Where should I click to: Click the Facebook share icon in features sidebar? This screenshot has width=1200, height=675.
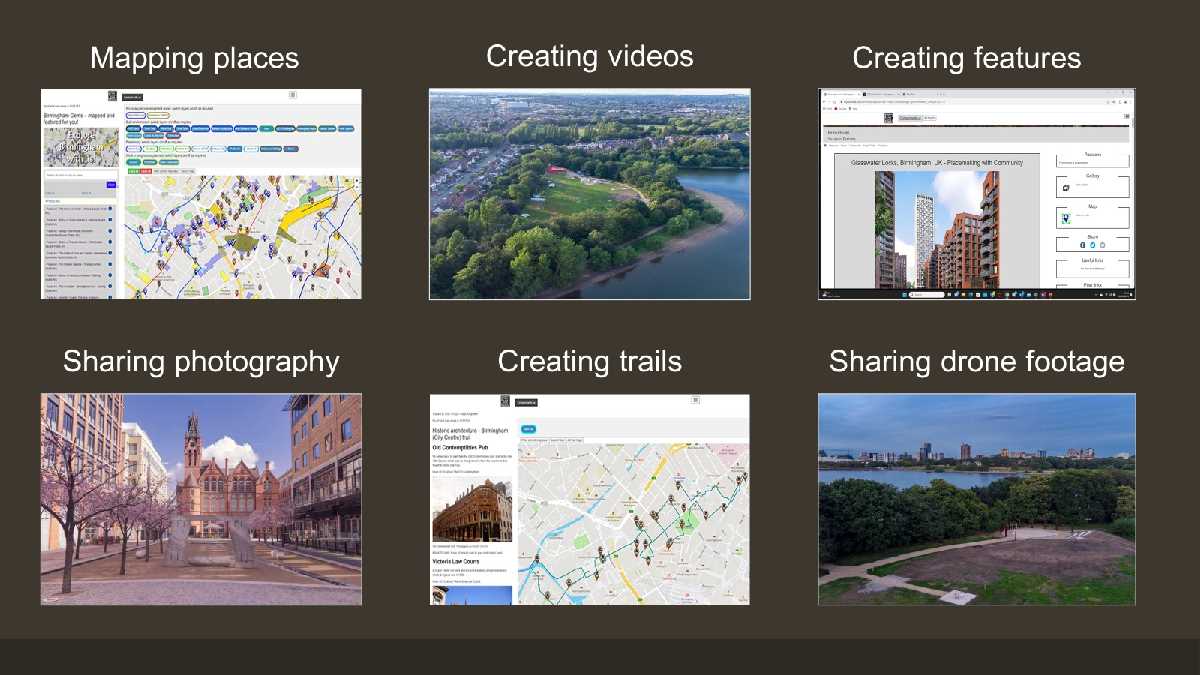1083,245
